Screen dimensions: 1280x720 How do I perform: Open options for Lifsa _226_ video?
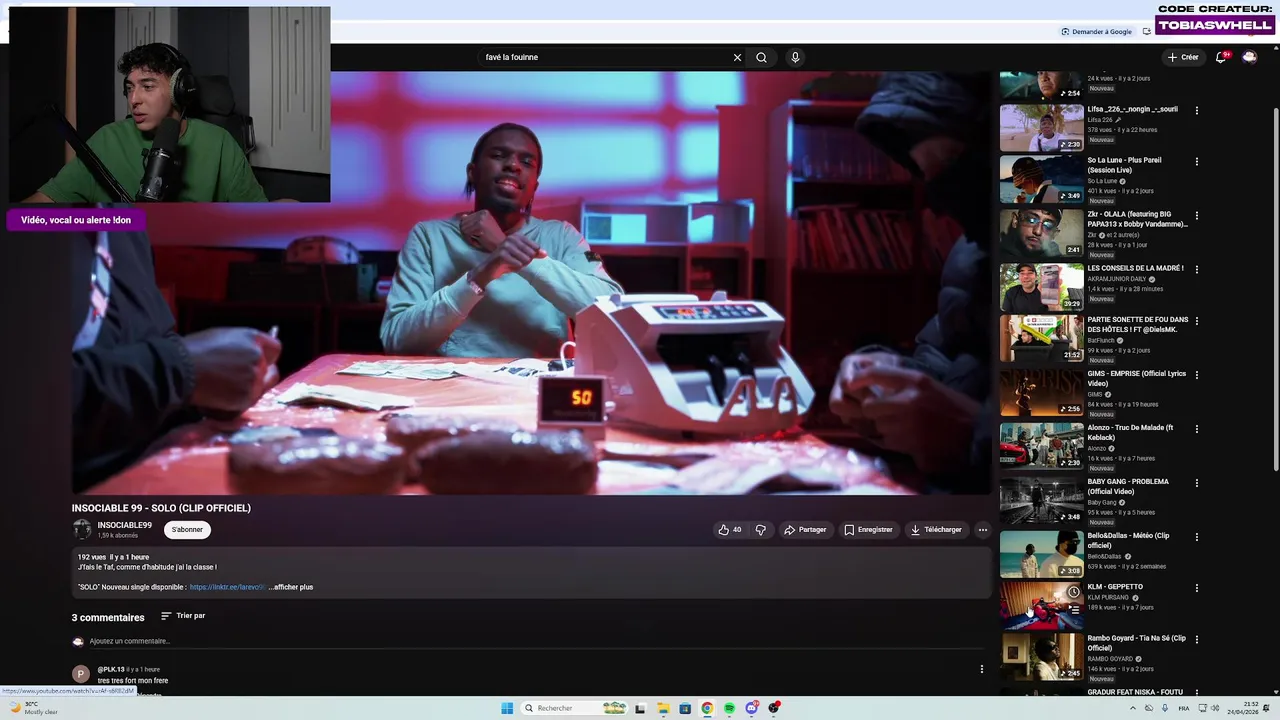[x=1196, y=111]
